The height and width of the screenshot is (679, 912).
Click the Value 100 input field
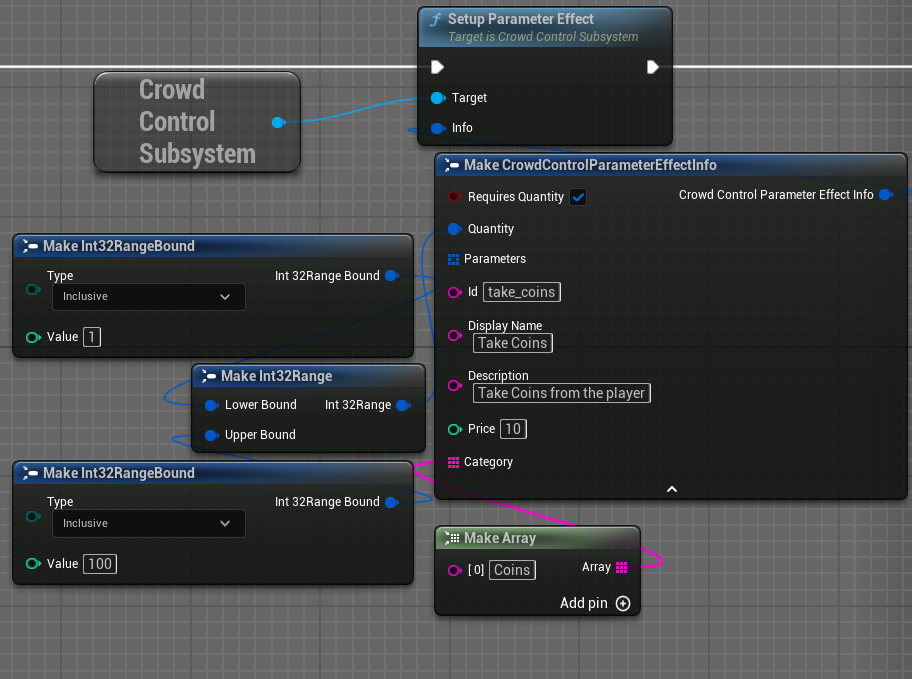tap(100, 564)
